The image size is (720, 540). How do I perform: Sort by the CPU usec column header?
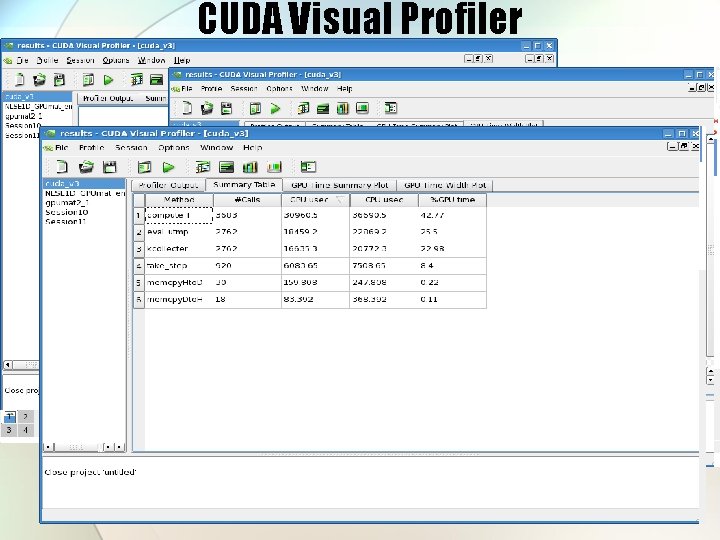click(x=384, y=200)
